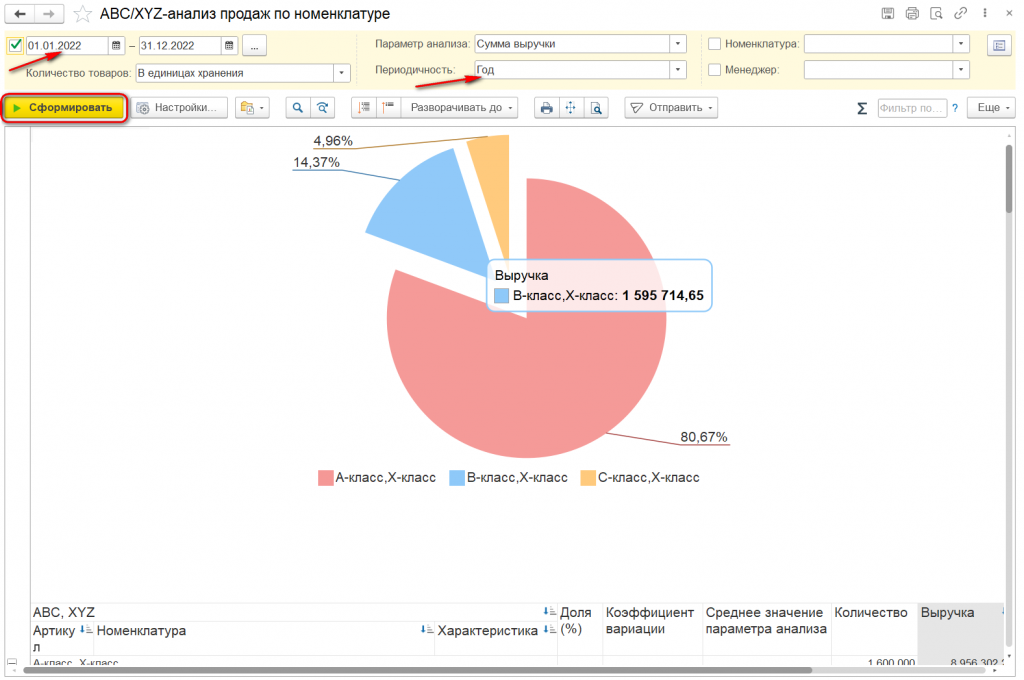1024x680 pixels.
Task: Click the А-класс,Х-класс legend swatch
Action: coord(325,478)
